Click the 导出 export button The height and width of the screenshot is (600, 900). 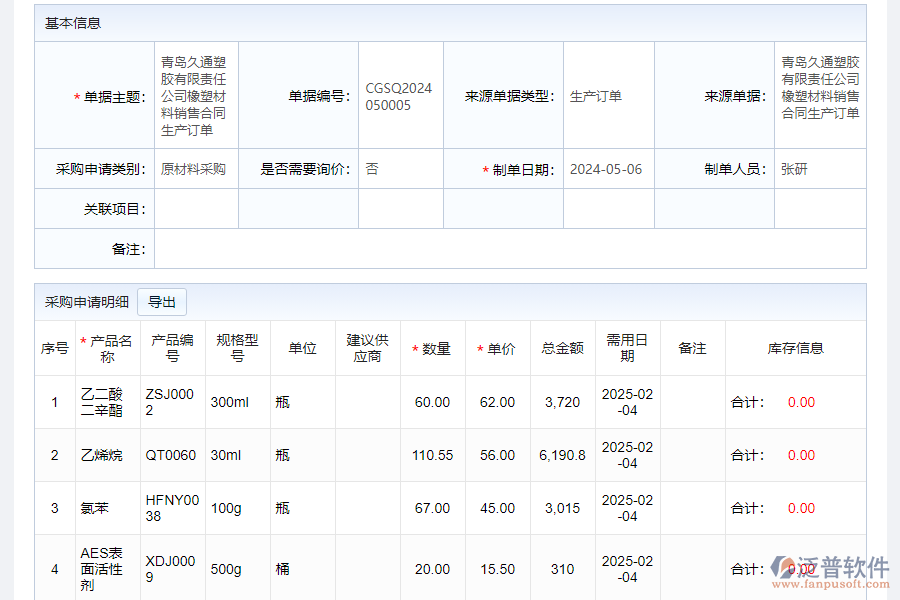click(x=161, y=302)
